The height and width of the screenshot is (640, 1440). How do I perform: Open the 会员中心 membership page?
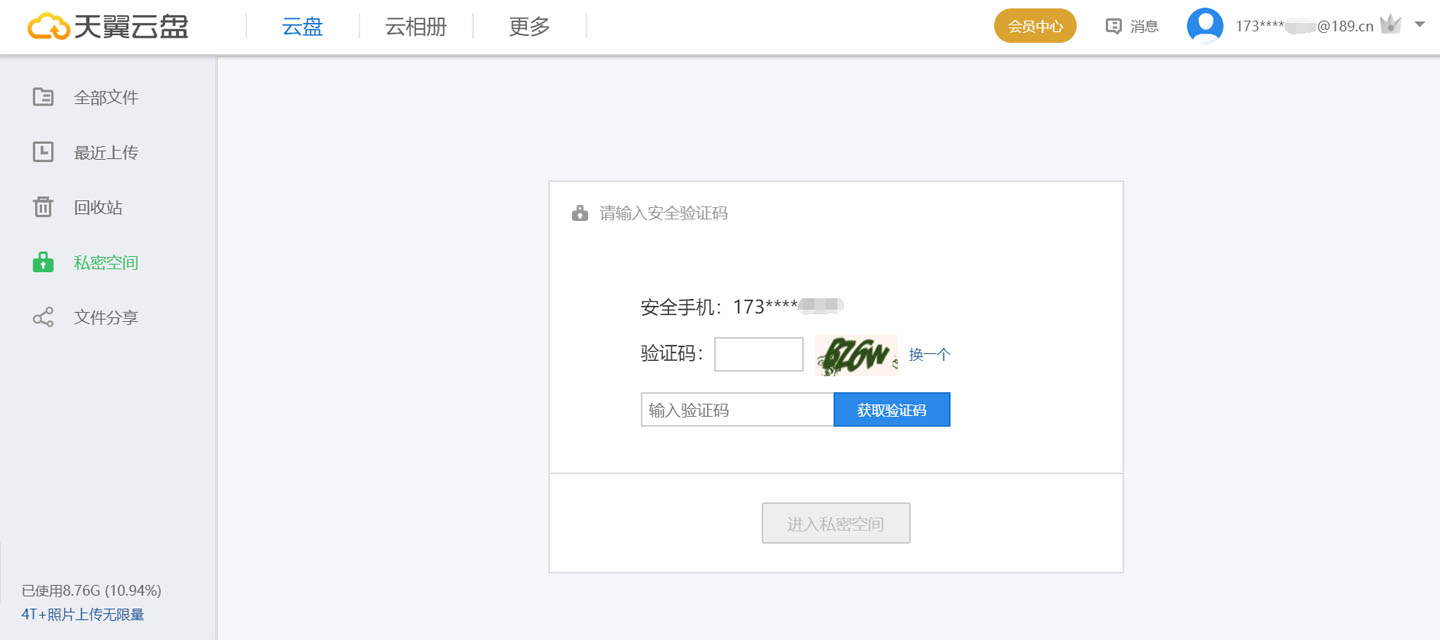(1035, 26)
